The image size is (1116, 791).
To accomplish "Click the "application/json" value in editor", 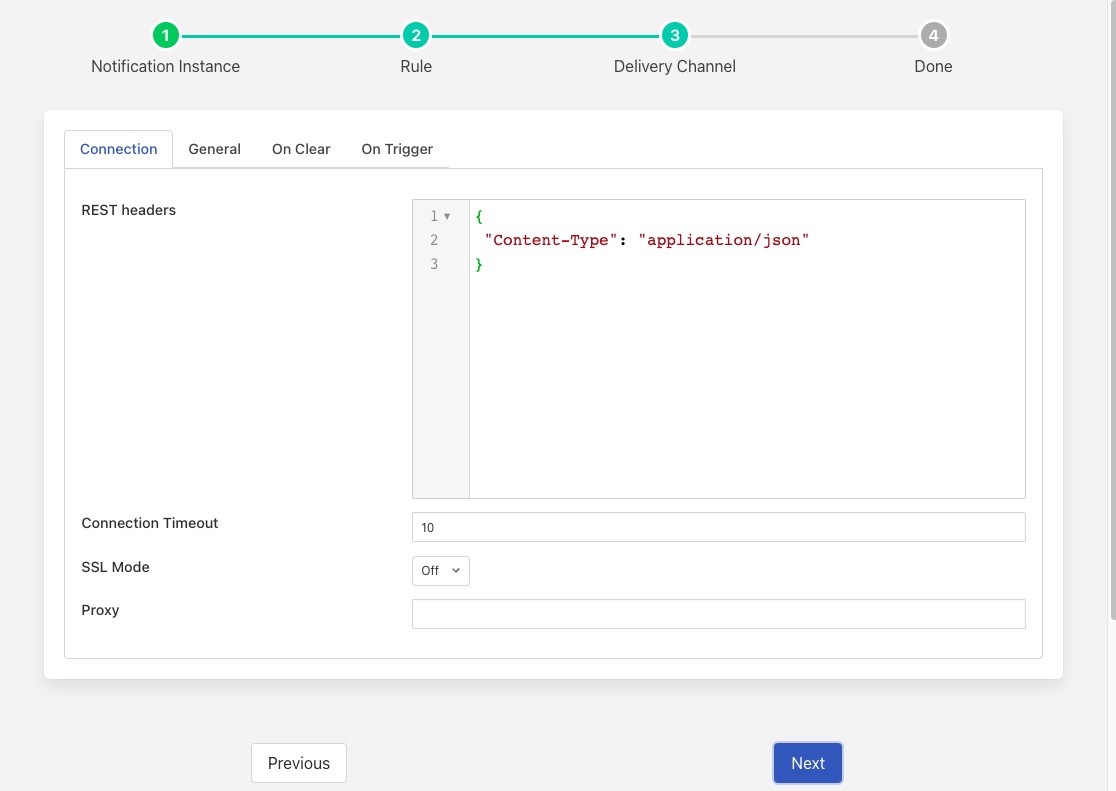I will pyautogui.click(x=723, y=240).
